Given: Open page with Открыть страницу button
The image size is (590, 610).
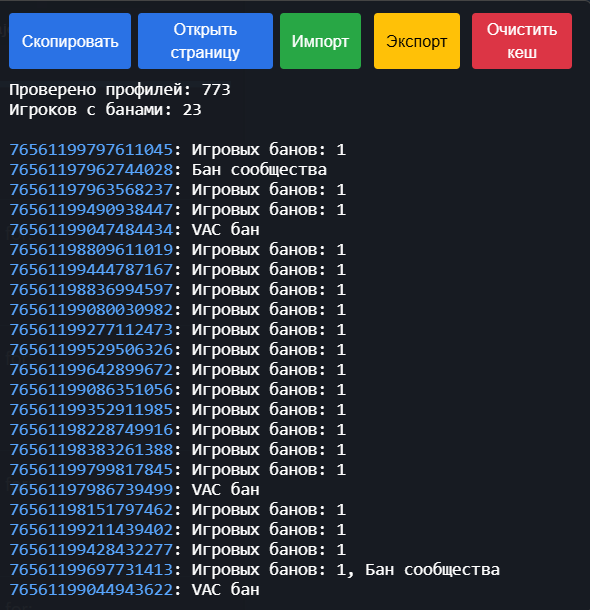Looking at the screenshot, I should coord(205,41).
